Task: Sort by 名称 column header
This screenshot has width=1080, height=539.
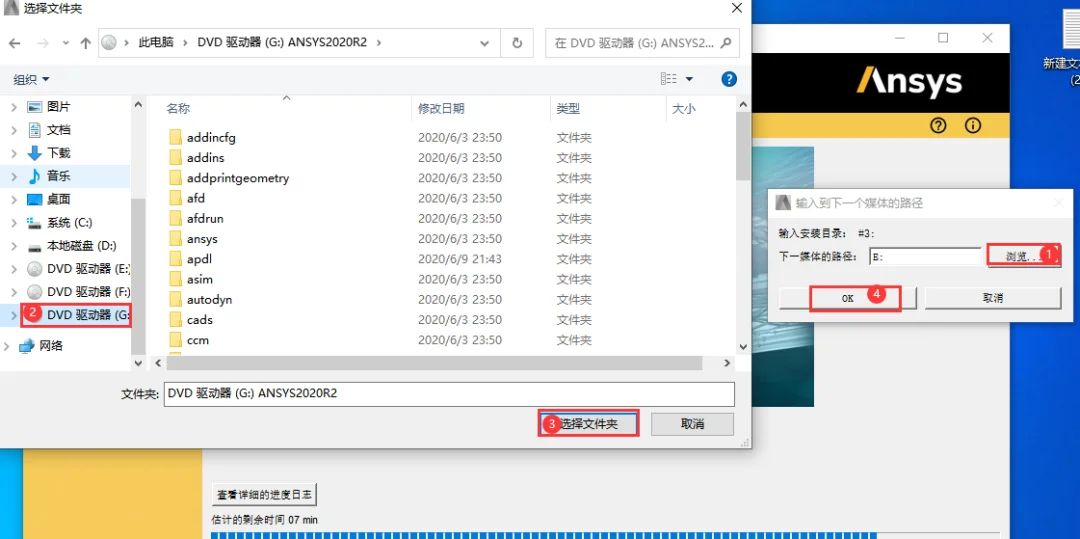Action: pyautogui.click(x=178, y=108)
